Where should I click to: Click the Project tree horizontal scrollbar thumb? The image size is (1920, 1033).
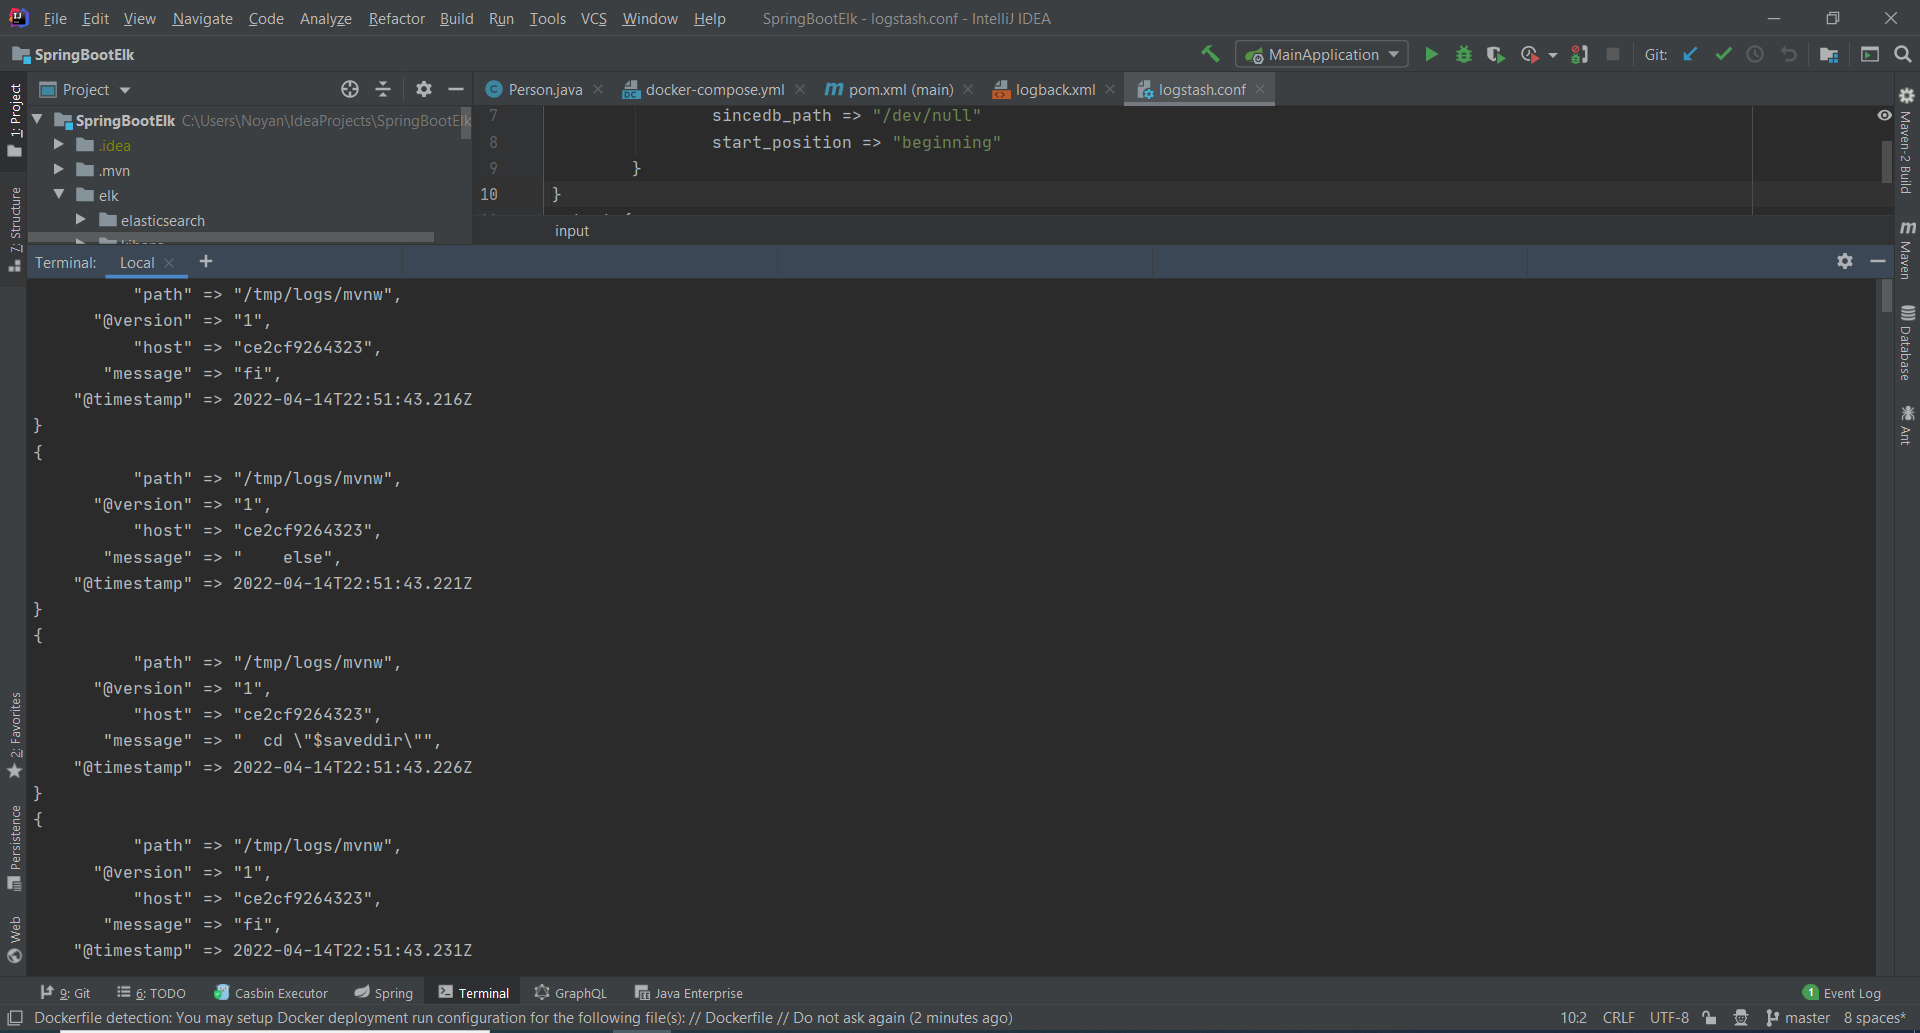[231, 237]
